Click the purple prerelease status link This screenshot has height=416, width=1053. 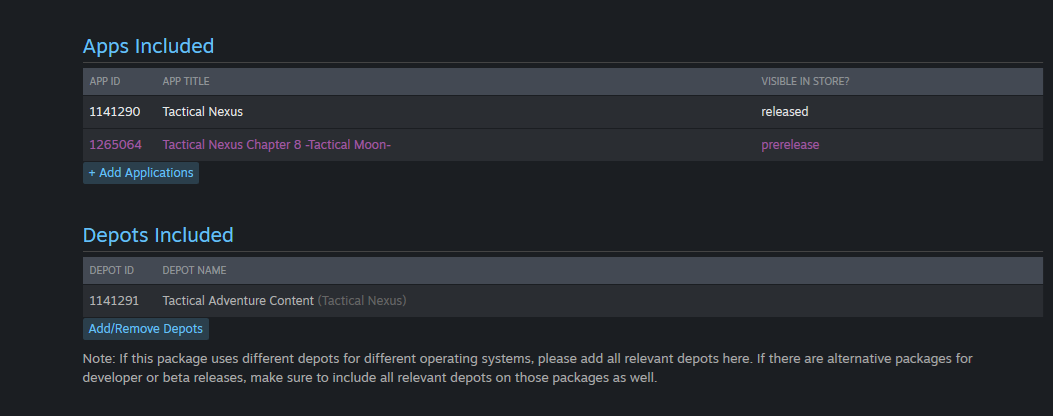point(790,145)
